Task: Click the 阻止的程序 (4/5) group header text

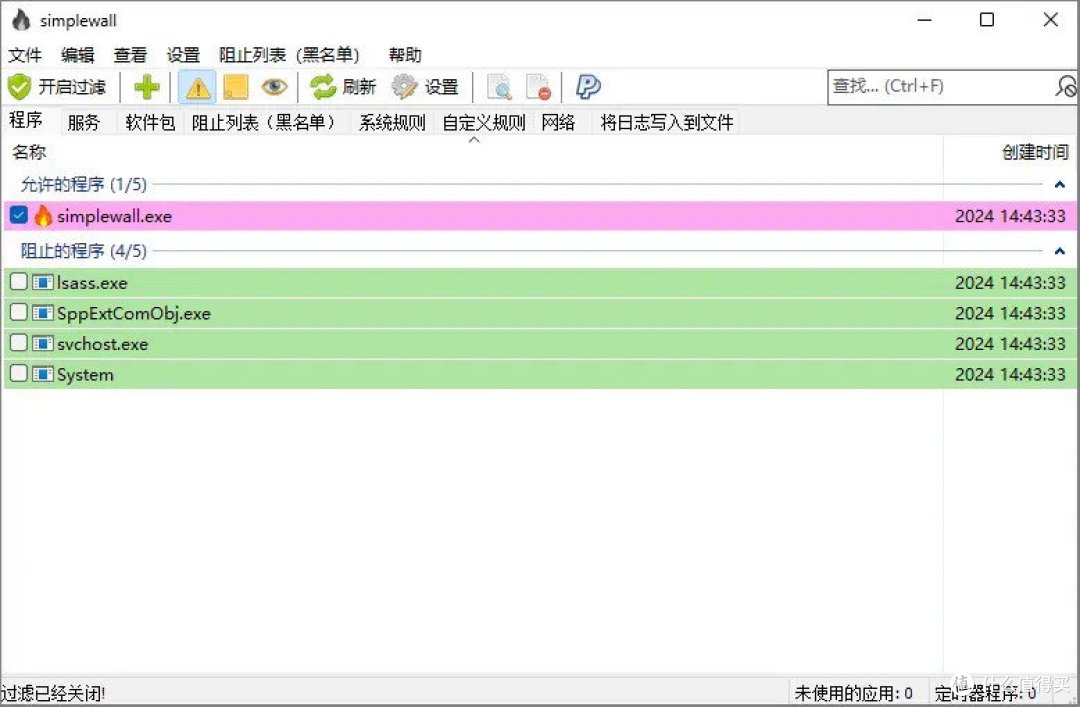Action: [83, 251]
